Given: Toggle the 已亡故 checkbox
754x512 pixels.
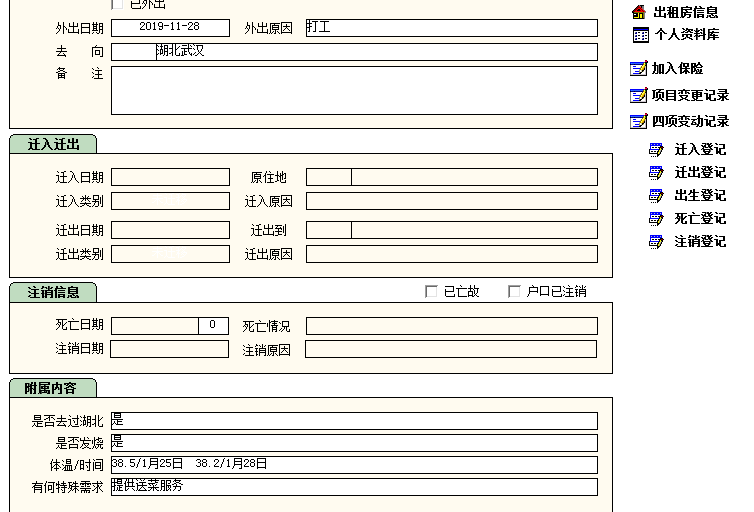Looking at the screenshot, I should [x=432, y=292].
